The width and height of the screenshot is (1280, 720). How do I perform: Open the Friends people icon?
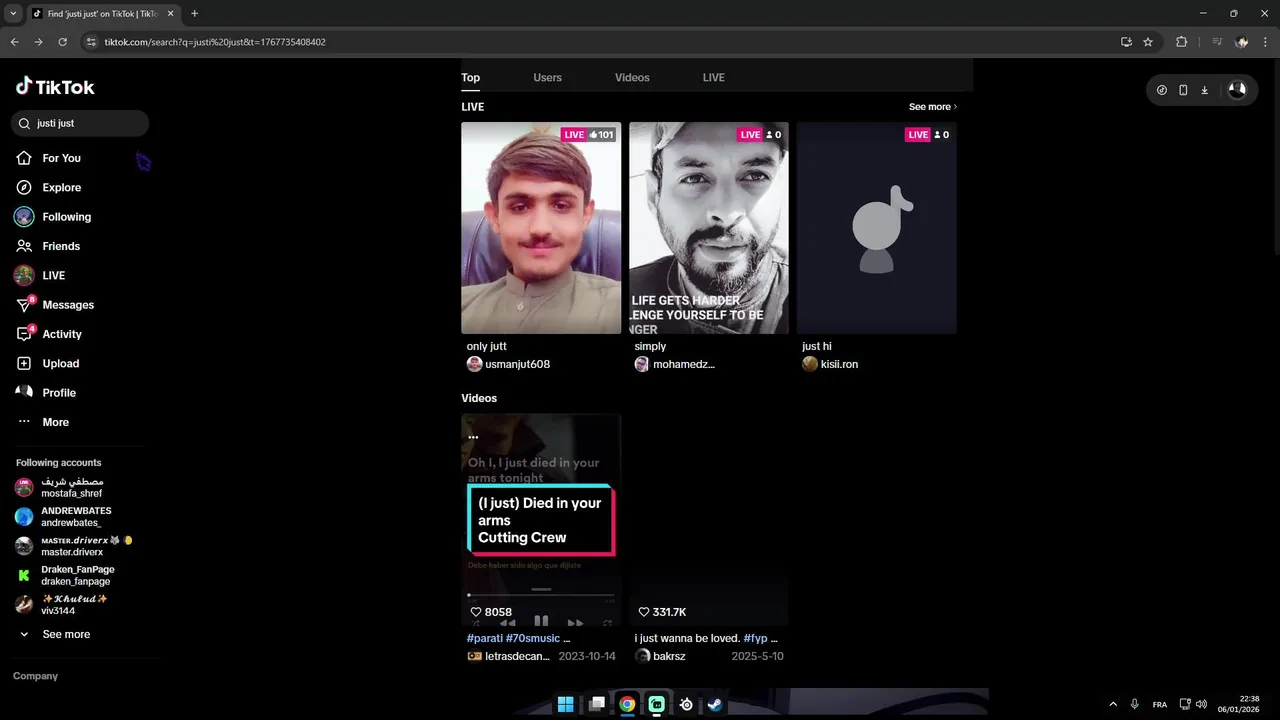pyautogui.click(x=24, y=246)
